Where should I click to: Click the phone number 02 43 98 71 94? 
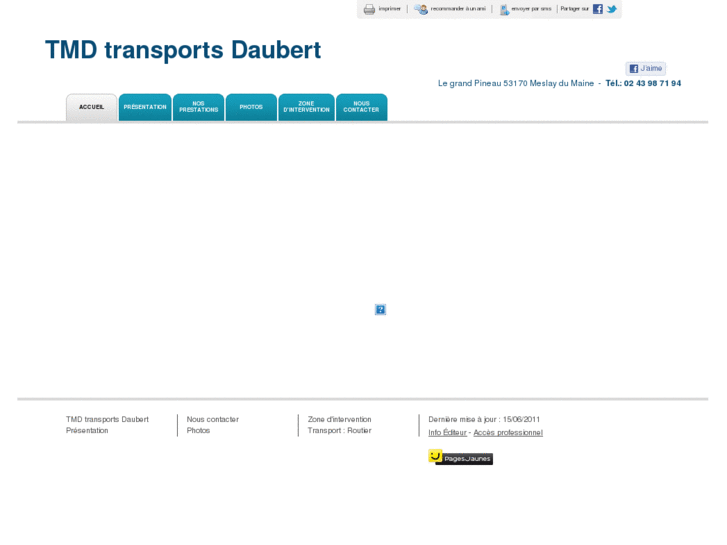652,83
